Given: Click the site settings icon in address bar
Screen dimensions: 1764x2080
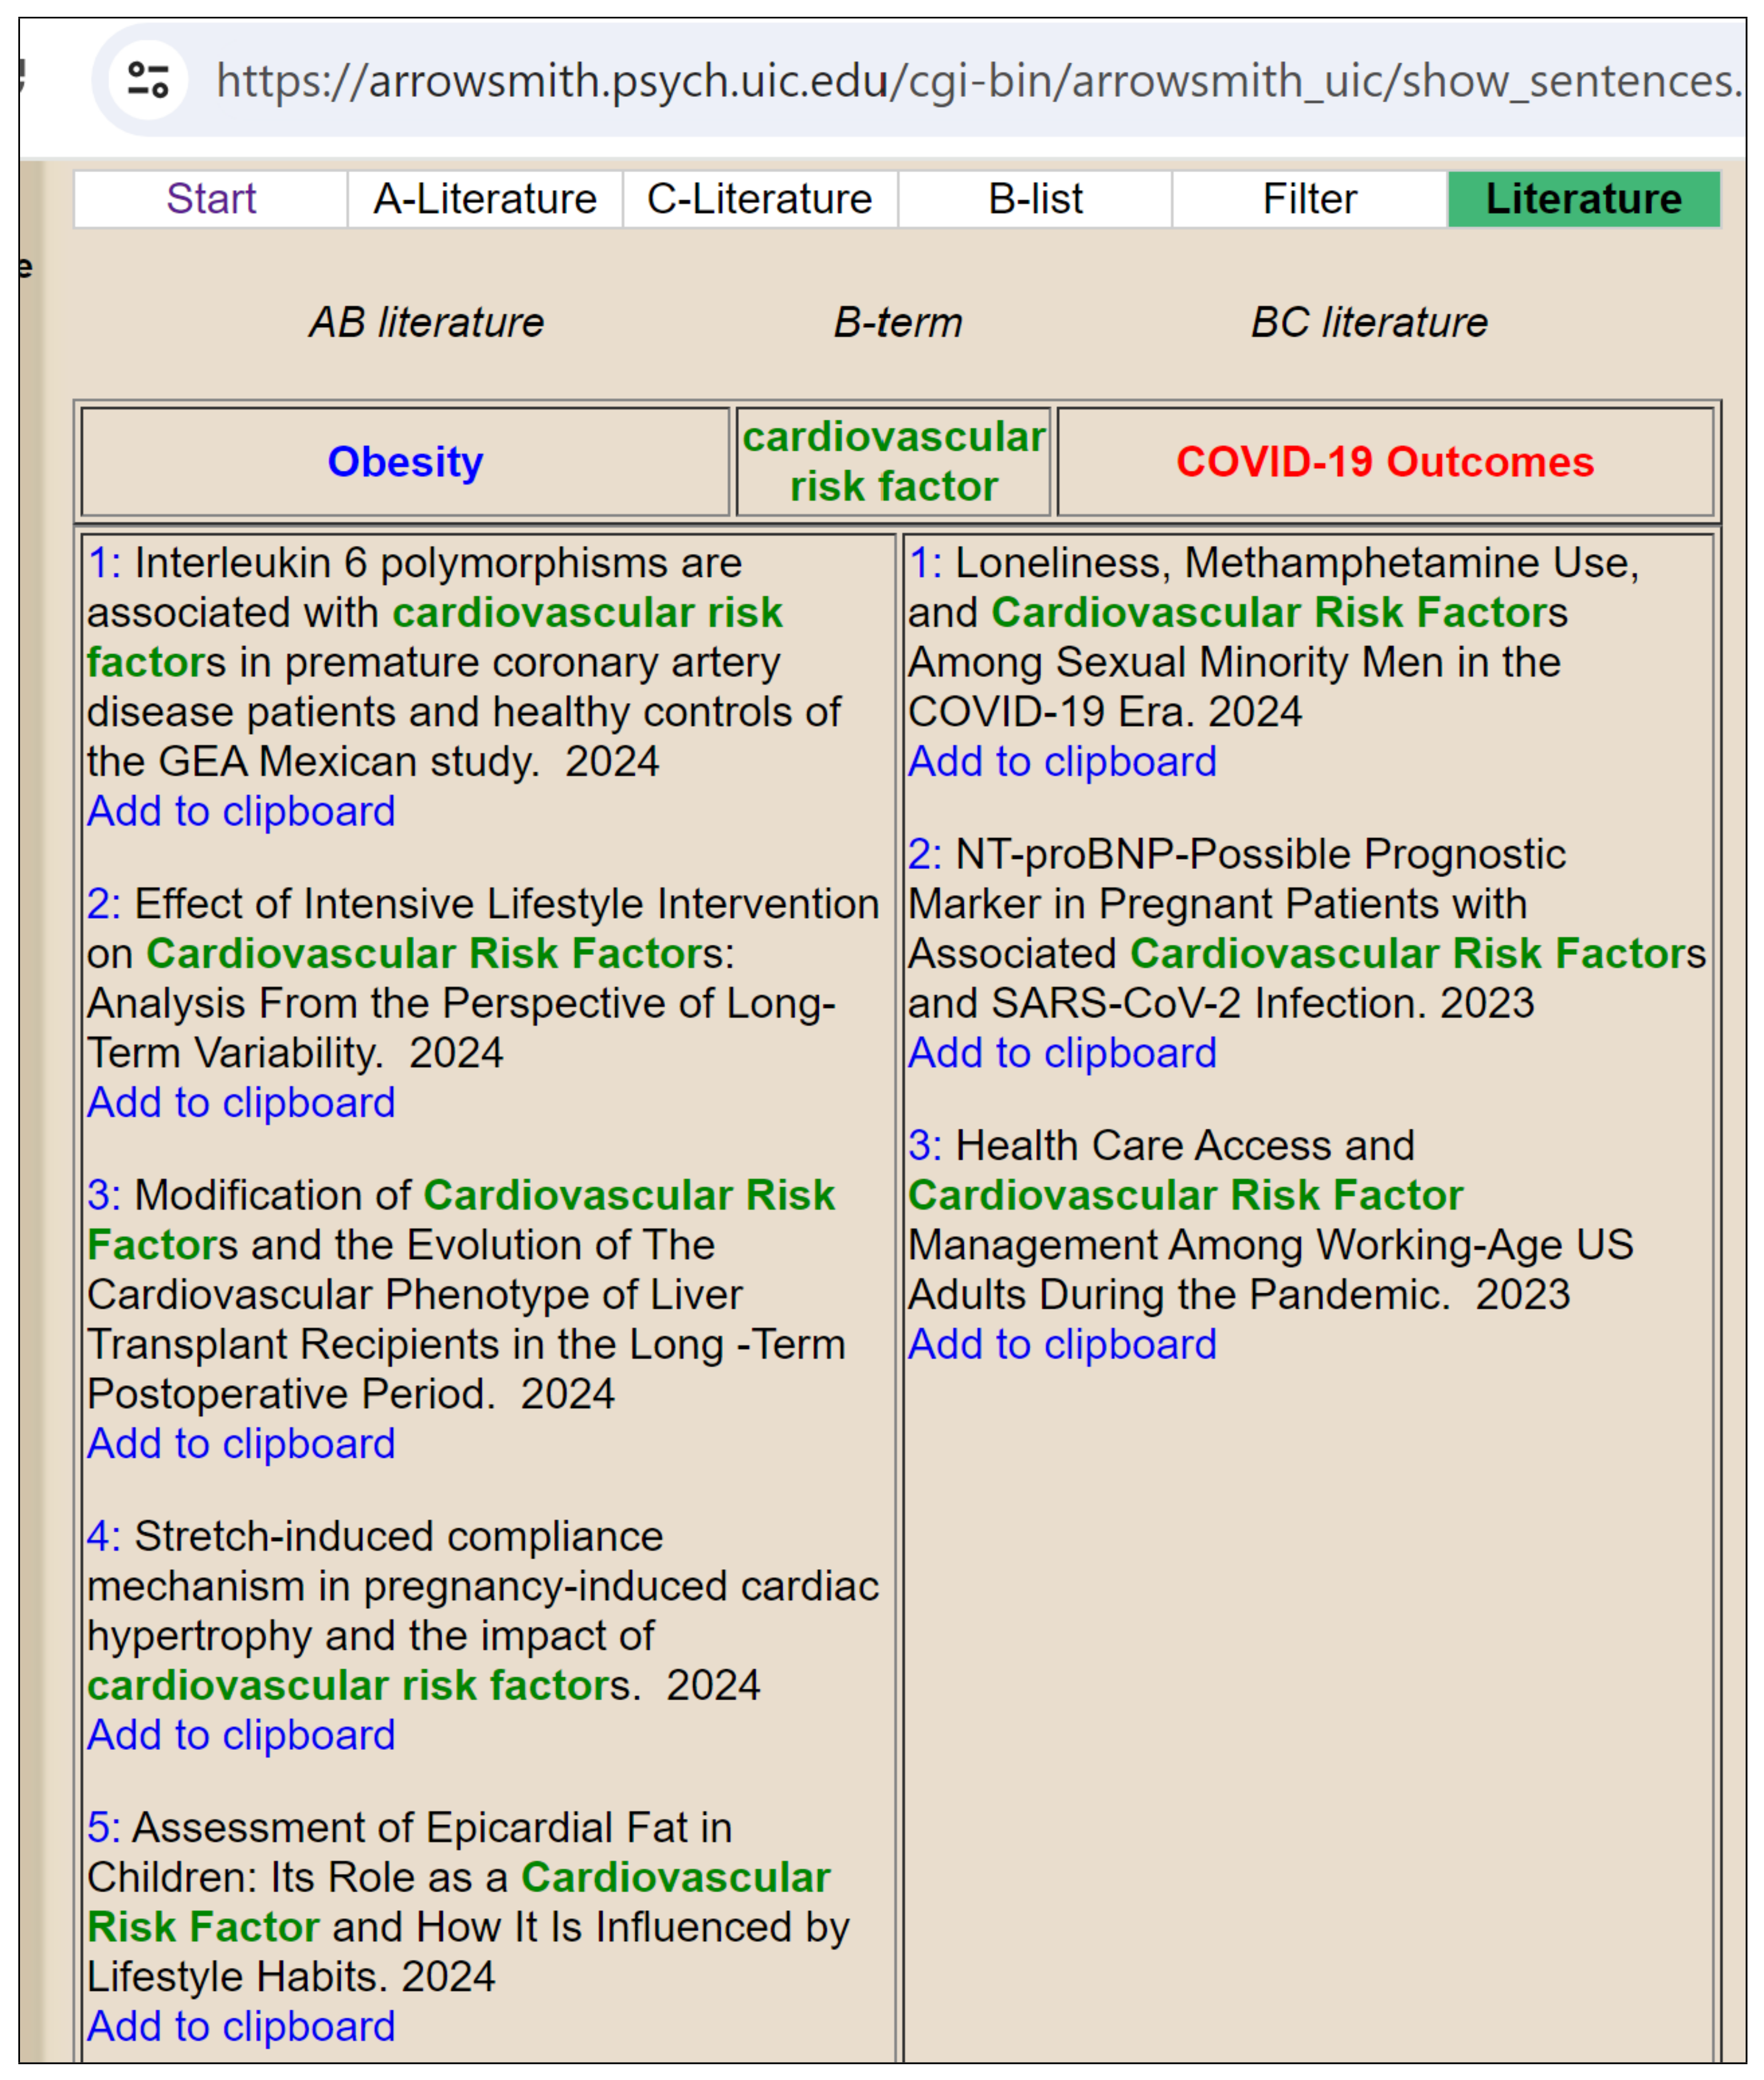Looking at the screenshot, I should pyautogui.click(x=148, y=80).
